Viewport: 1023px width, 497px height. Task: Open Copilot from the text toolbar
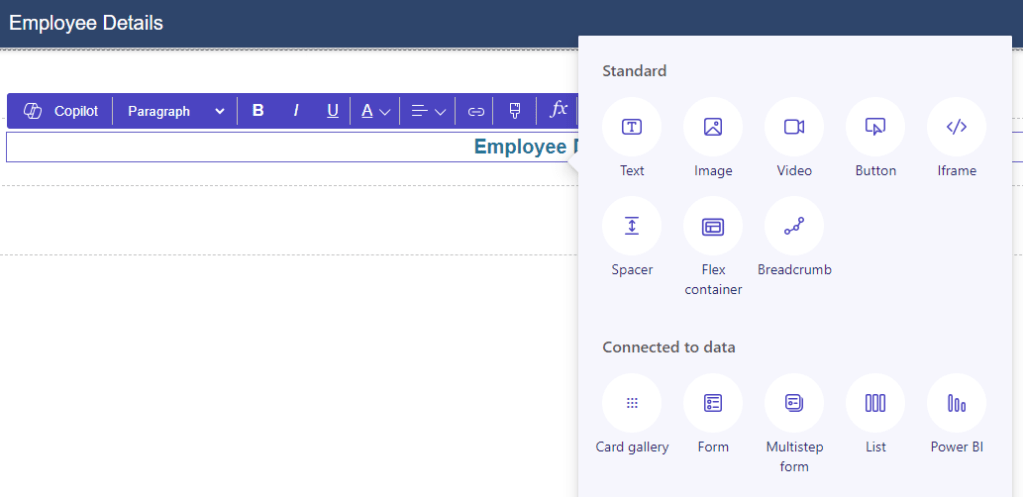[61, 111]
